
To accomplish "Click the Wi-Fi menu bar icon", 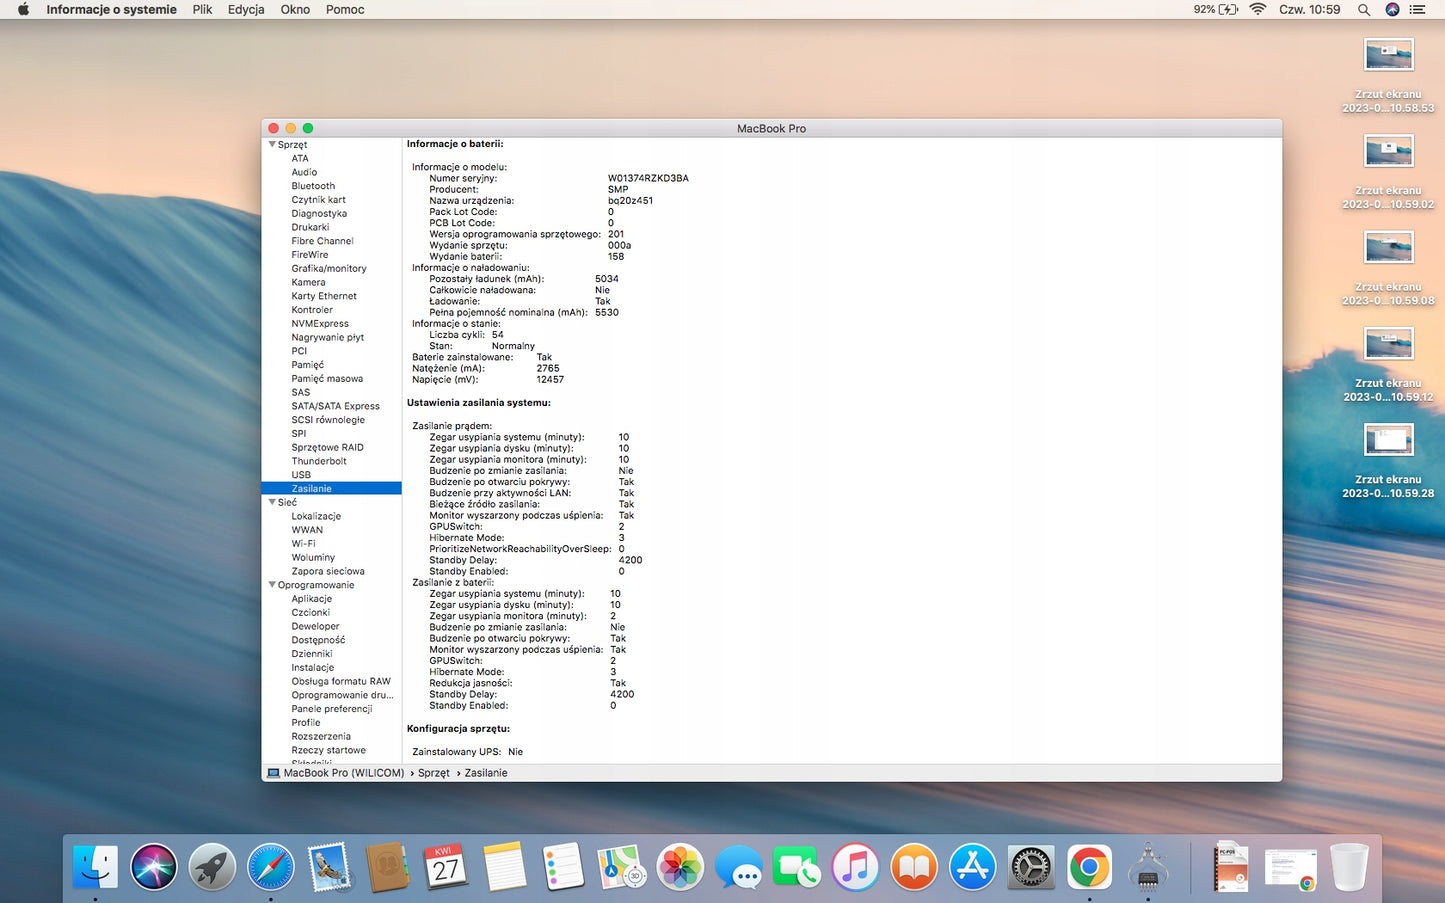I will [x=1257, y=9].
